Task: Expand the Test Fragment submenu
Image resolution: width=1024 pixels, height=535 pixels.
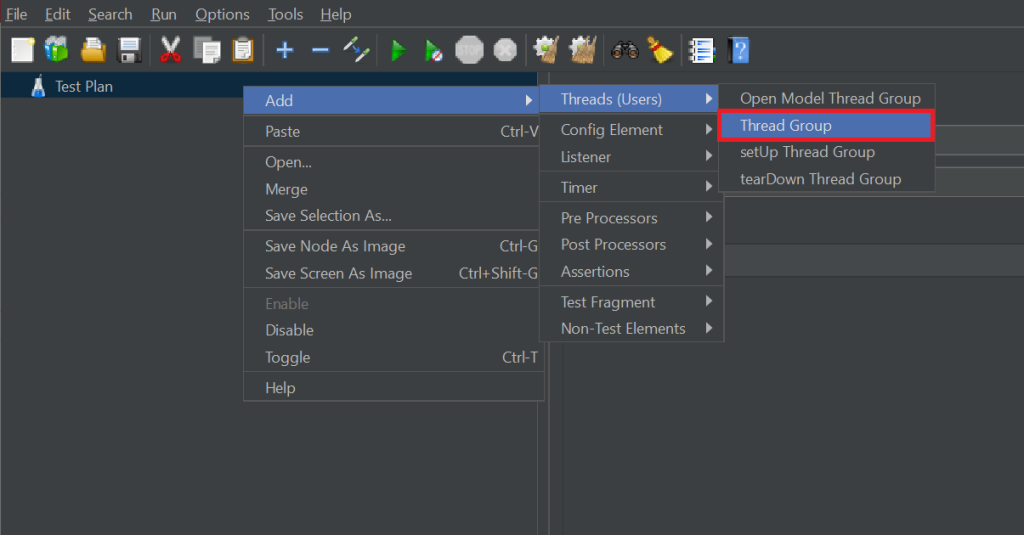Action: pos(631,302)
